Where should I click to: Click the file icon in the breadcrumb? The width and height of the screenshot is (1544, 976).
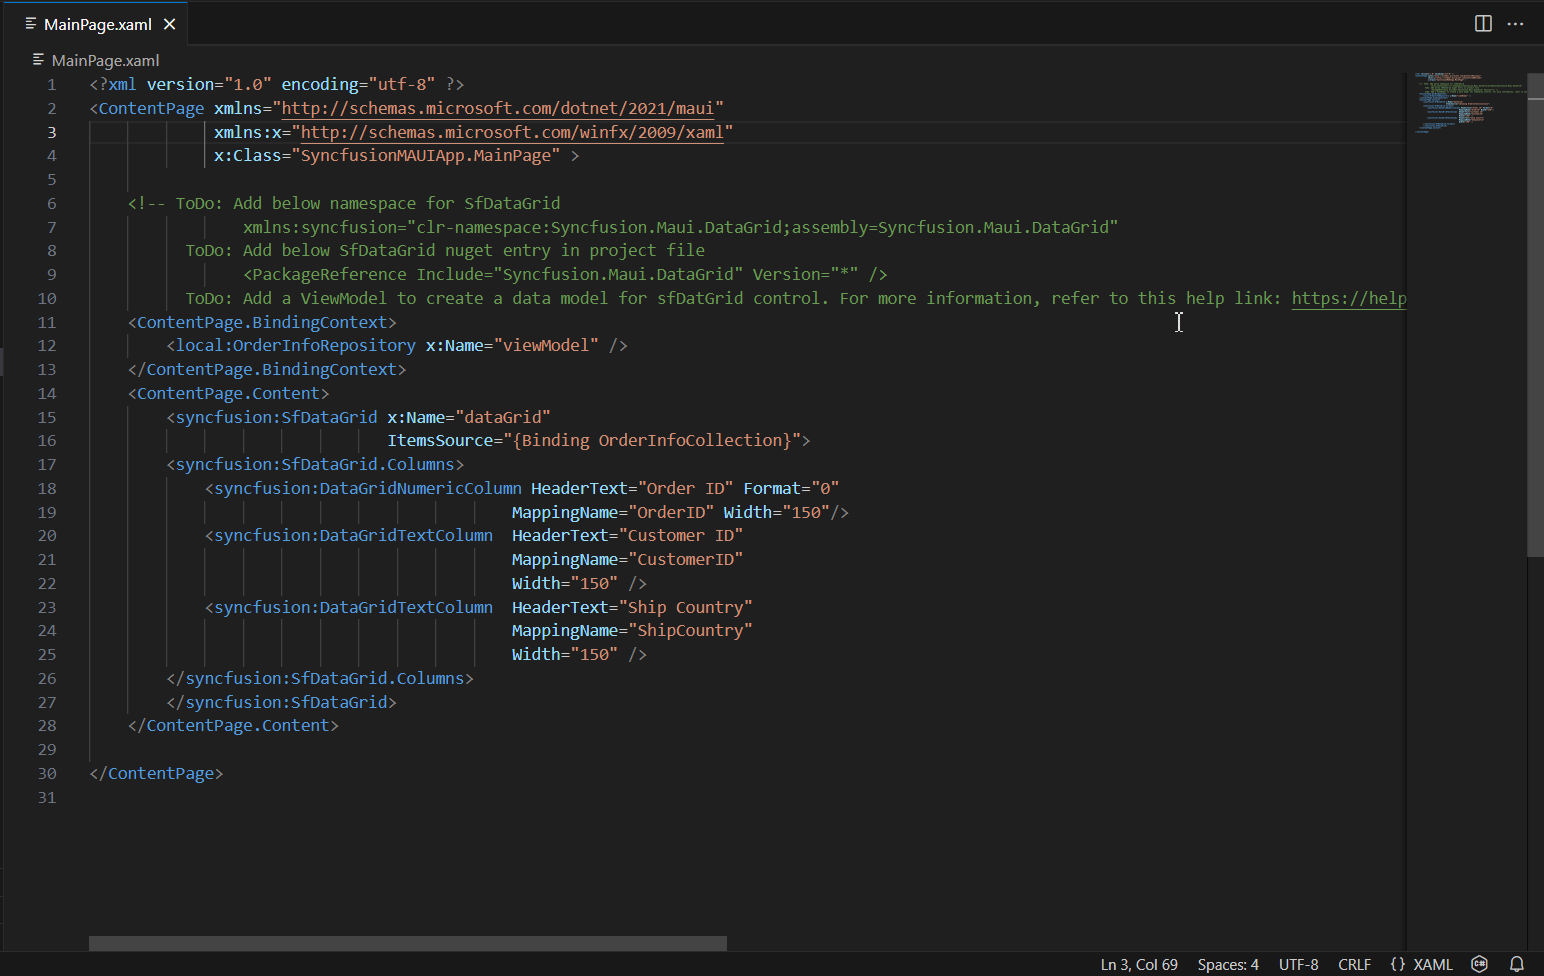point(38,60)
